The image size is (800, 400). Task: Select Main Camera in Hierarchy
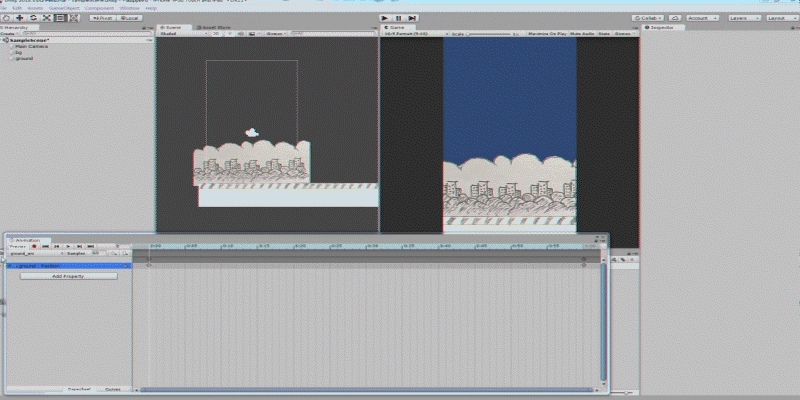coord(32,46)
